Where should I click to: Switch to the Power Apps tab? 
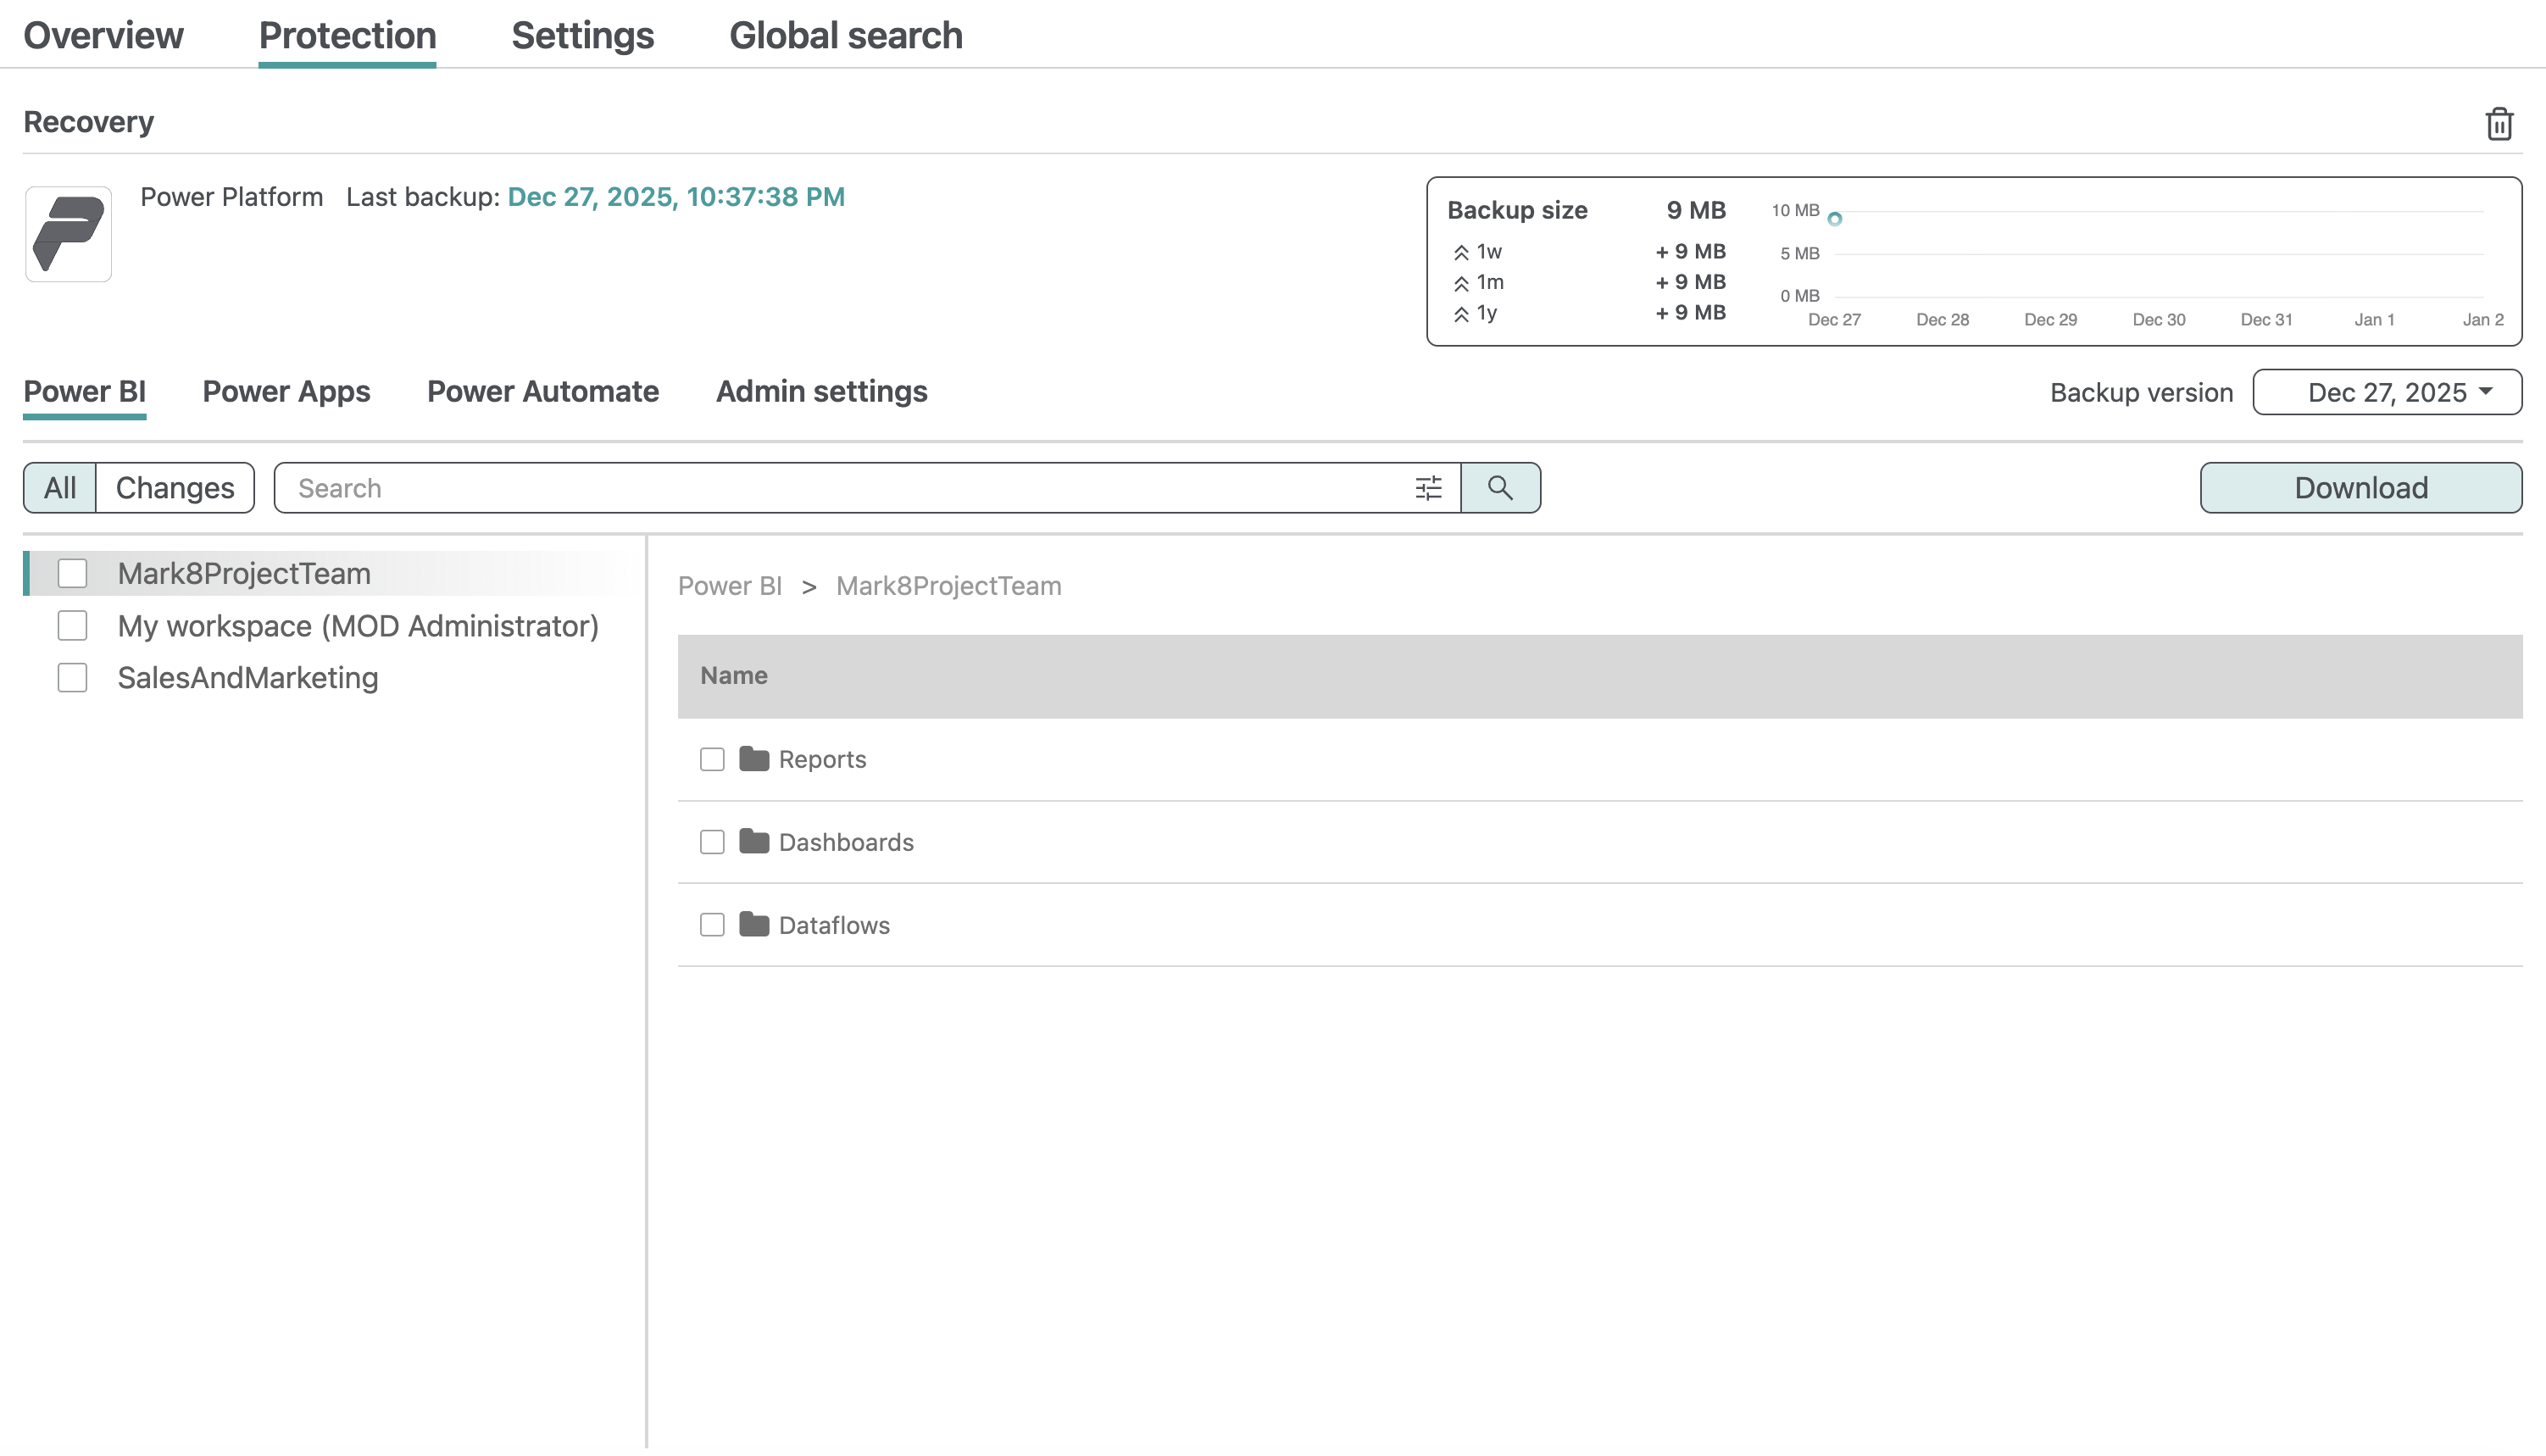[286, 391]
